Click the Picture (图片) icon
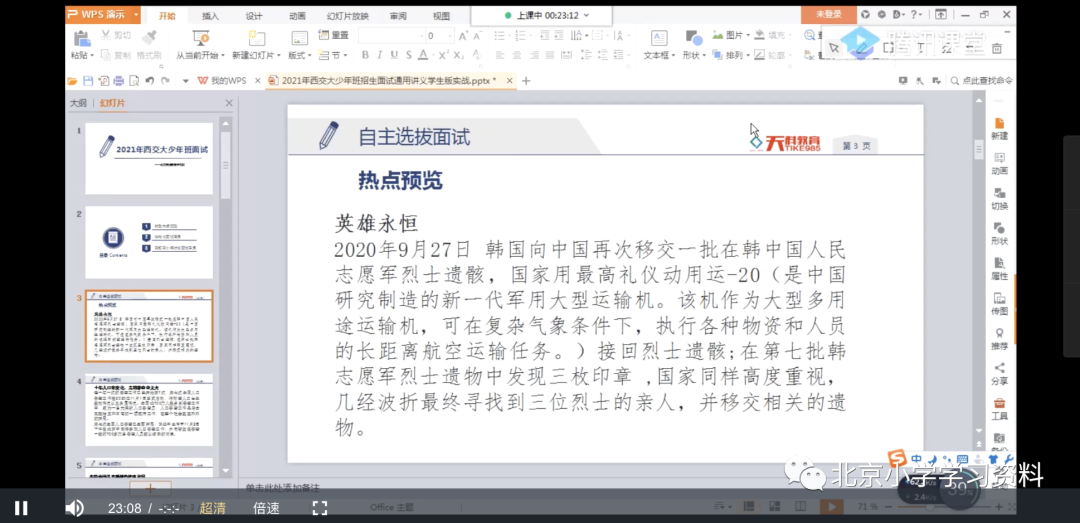Image resolution: width=1080 pixels, height=523 pixels. pos(718,35)
